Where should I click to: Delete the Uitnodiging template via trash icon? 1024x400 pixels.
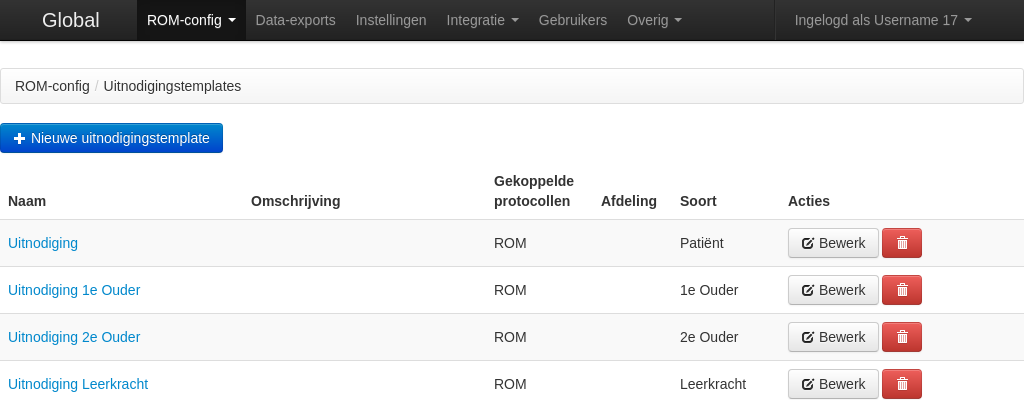901,243
